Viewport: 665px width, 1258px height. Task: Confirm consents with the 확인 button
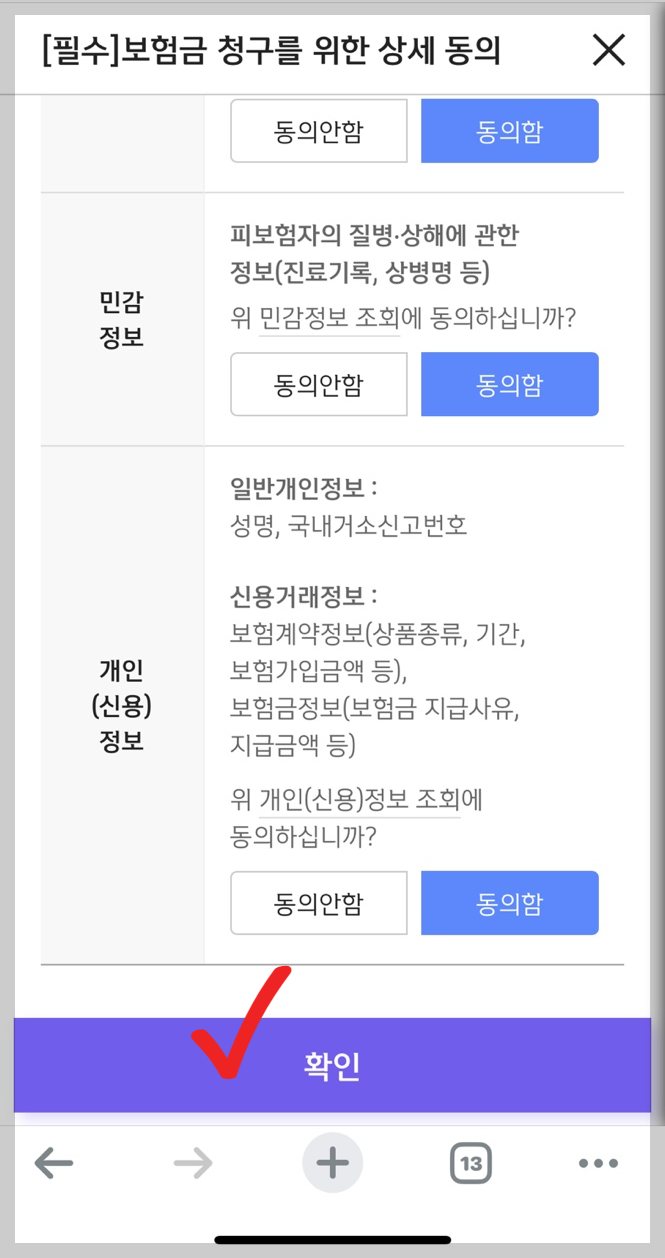332,1066
